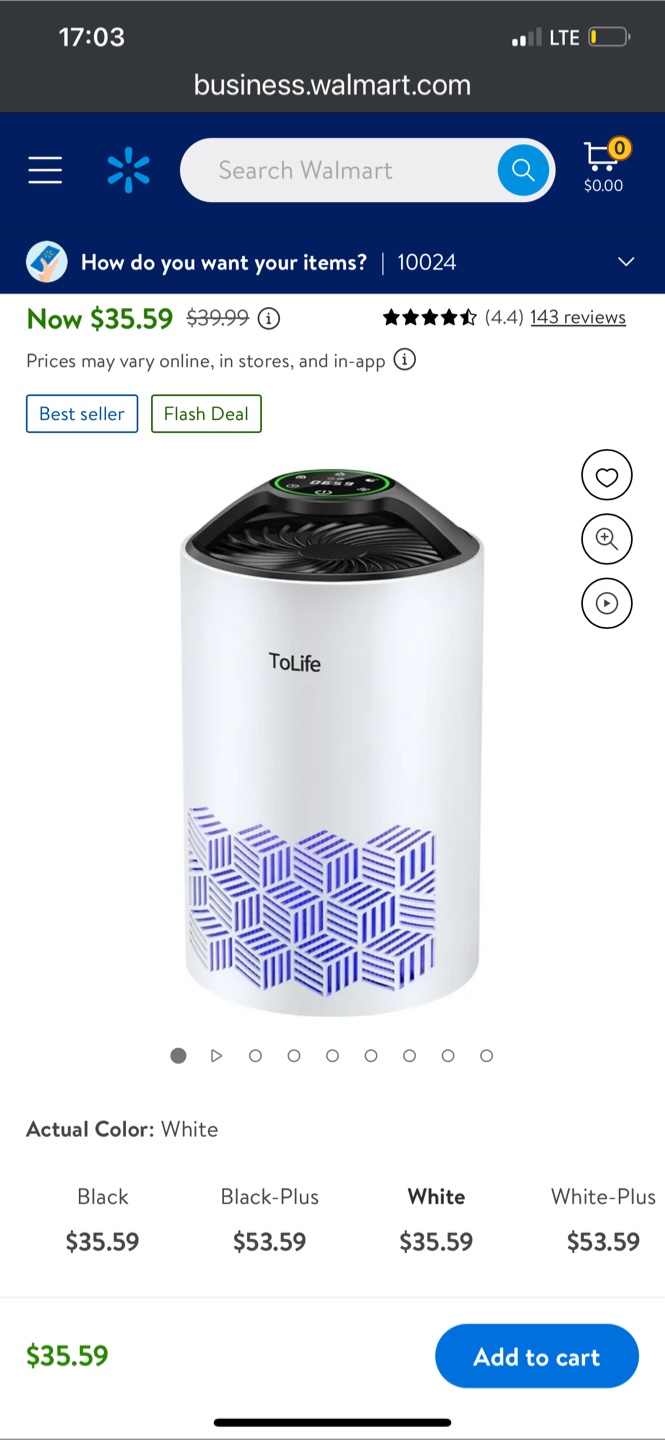Tap info icon next to $39.99 price

269,319
